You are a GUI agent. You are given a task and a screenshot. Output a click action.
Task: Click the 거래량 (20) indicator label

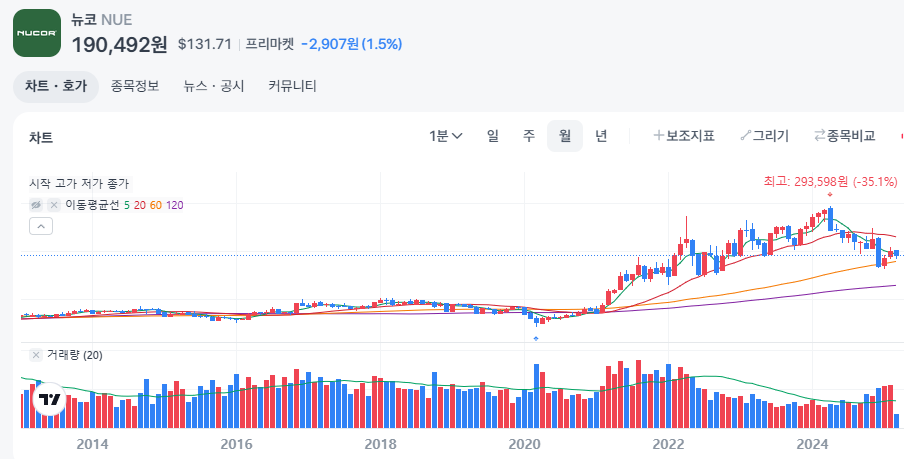pos(74,355)
